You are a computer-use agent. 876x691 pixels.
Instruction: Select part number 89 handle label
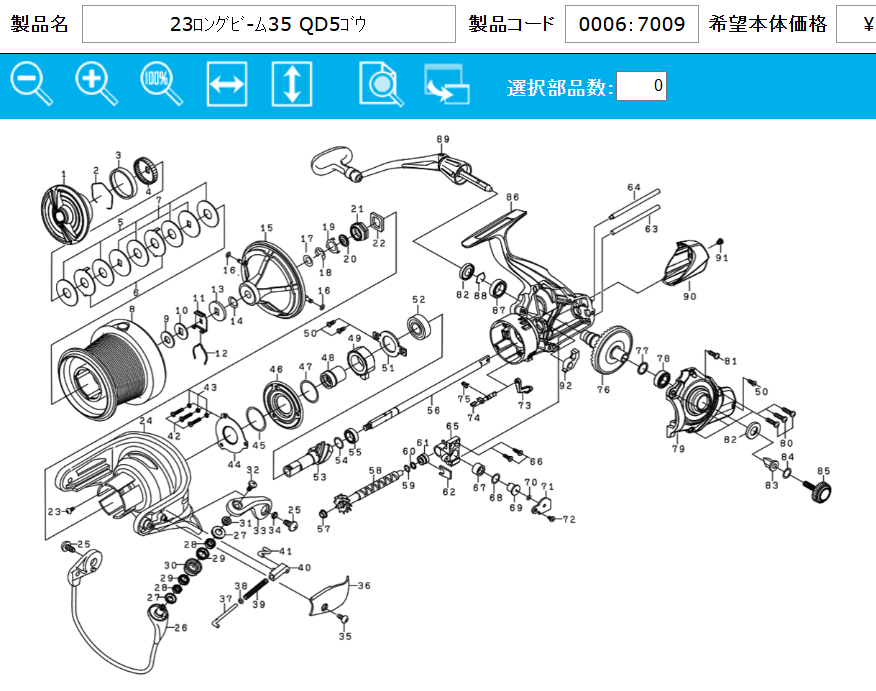[443, 139]
